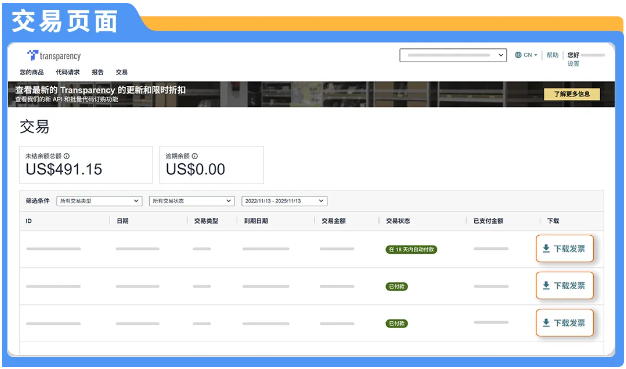Click info icon beside 未结余额总额
Screen dimensions: 626x369
click(67, 156)
